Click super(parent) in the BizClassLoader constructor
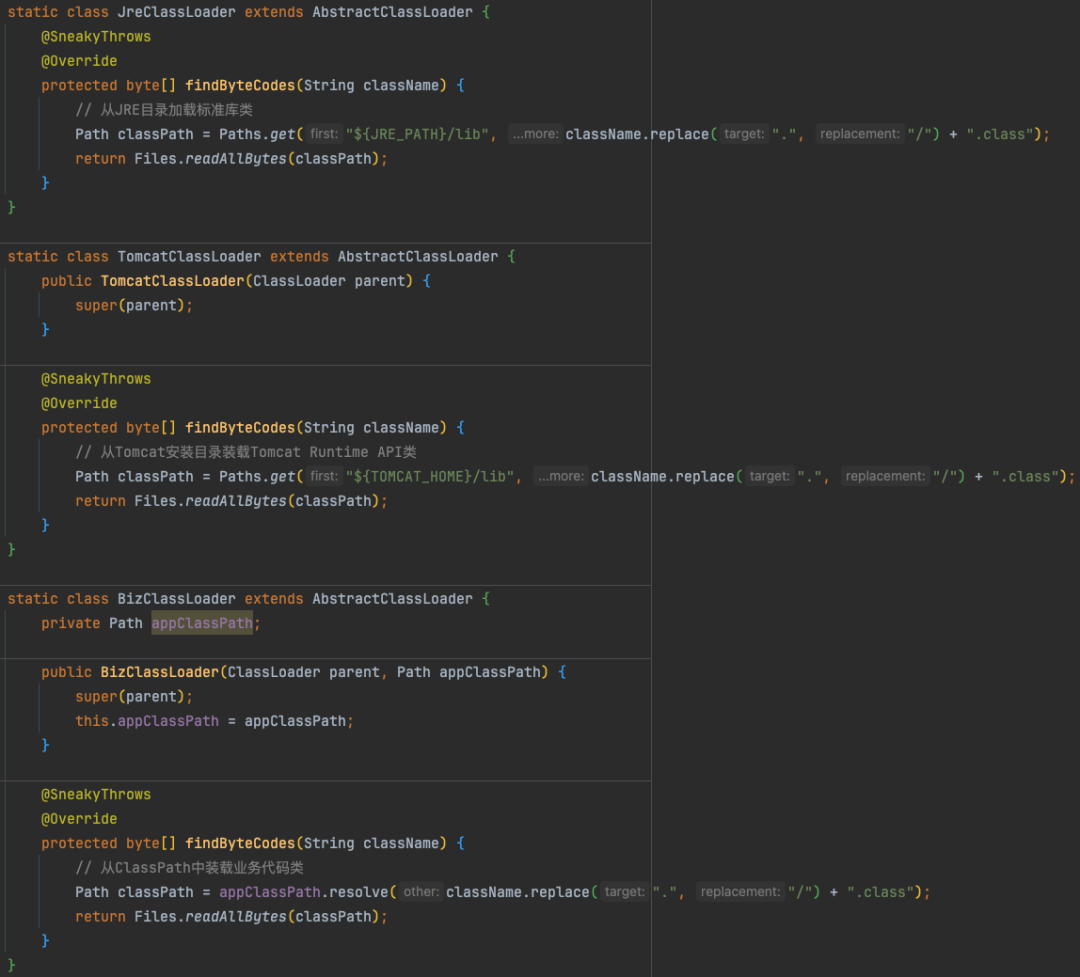1080x977 pixels. tap(129, 697)
